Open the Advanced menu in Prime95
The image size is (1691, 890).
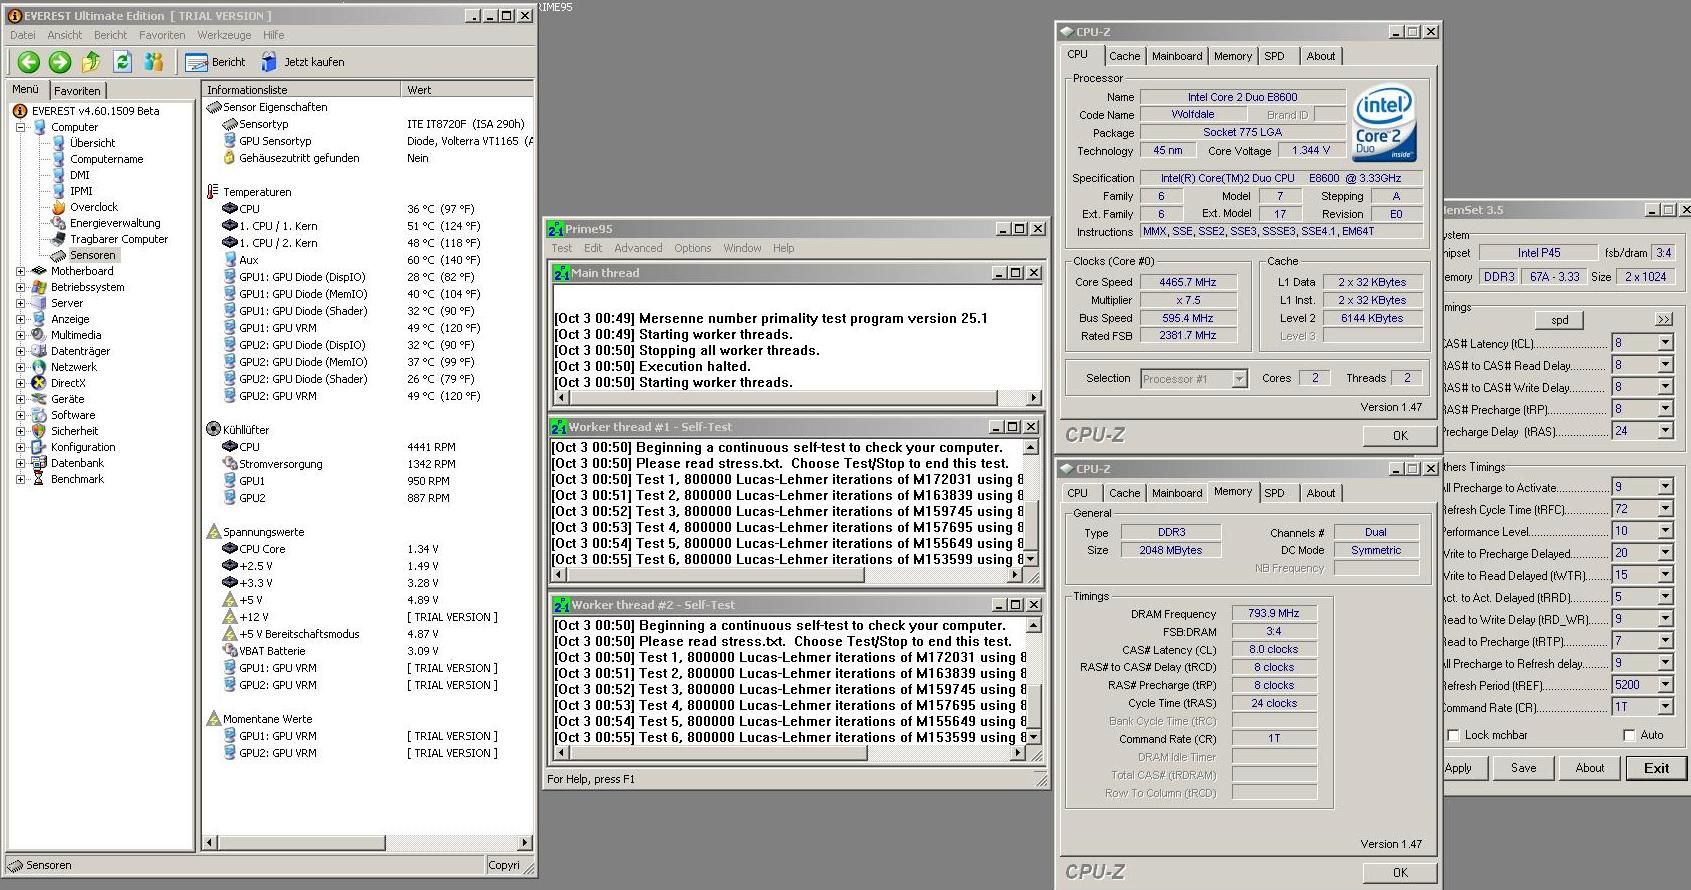pos(638,248)
